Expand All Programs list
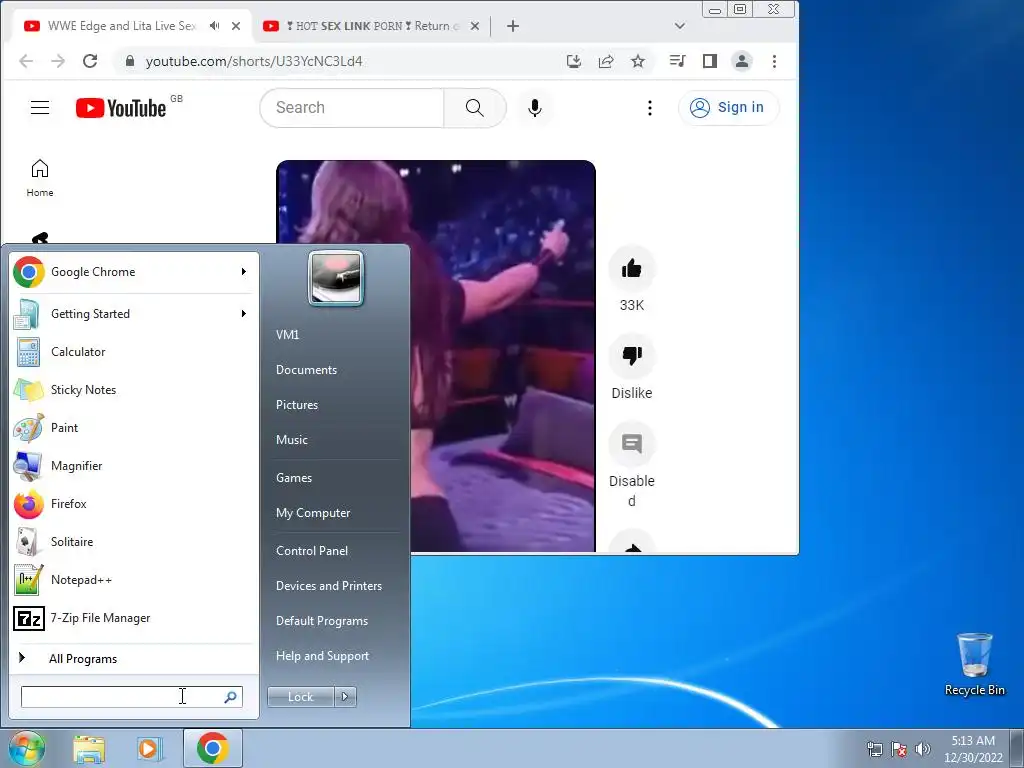This screenshot has width=1024, height=768. [135, 659]
